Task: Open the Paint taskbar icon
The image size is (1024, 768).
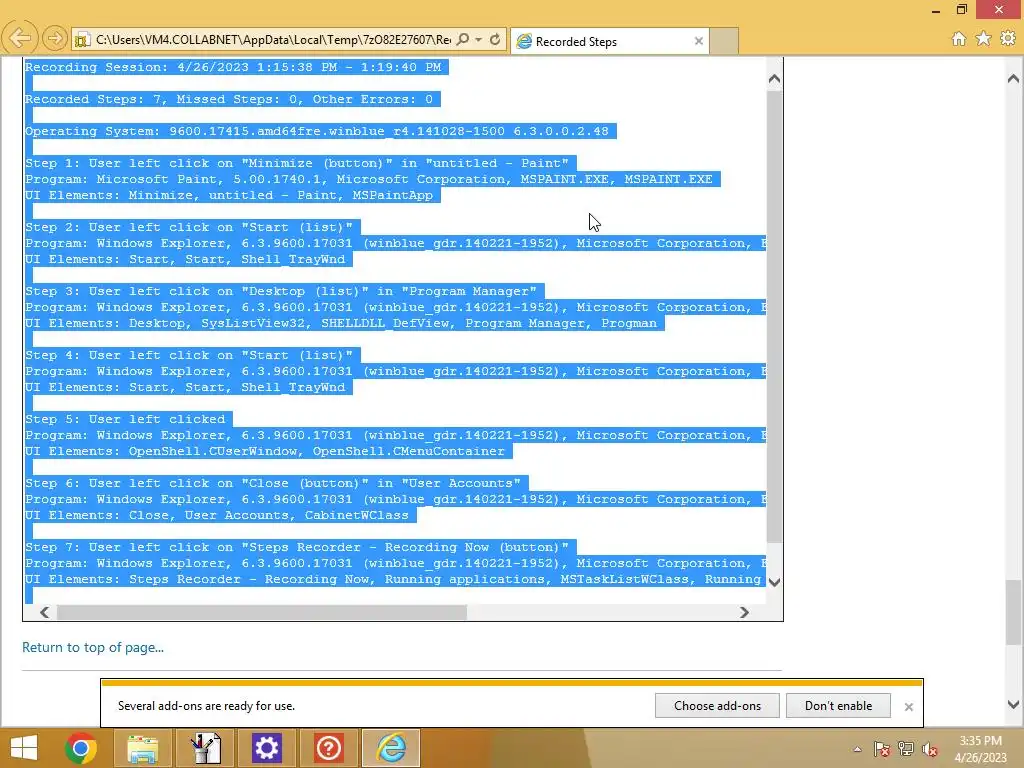Action: pyautogui.click(x=205, y=748)
